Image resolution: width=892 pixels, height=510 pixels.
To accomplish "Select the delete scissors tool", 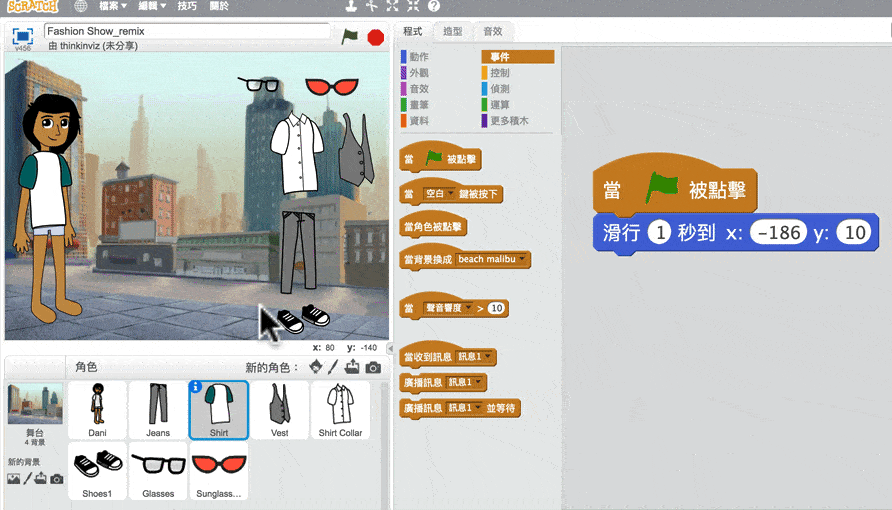I will click(371, 6).
